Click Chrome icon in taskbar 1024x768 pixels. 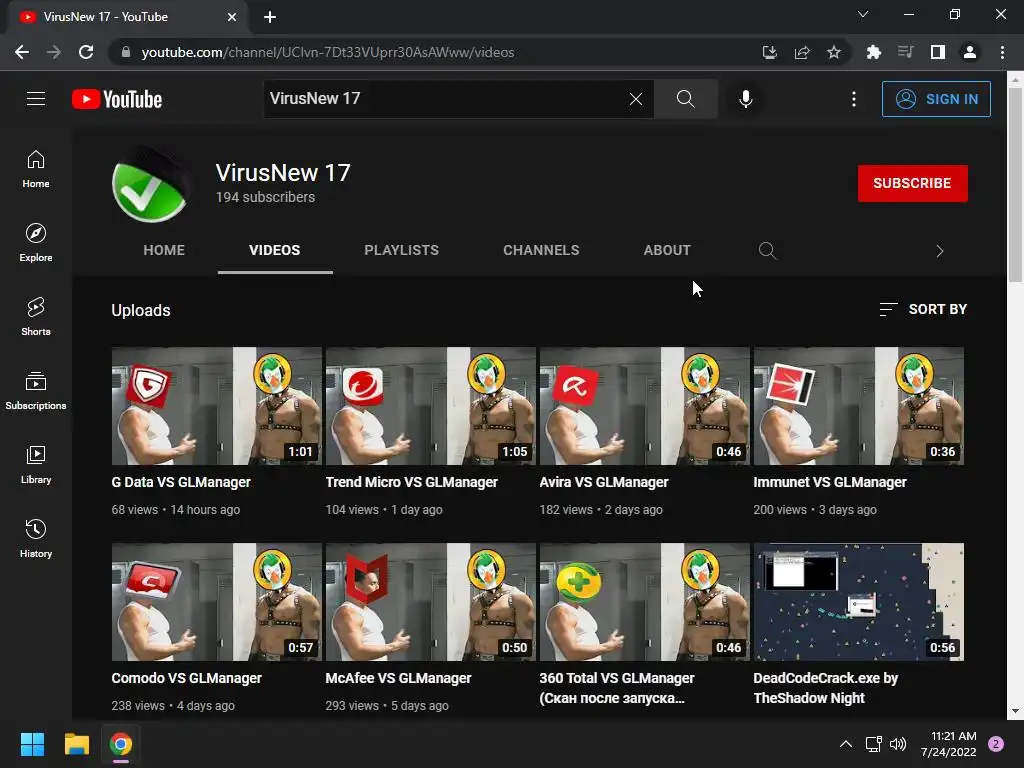click(x=121, y=744)
